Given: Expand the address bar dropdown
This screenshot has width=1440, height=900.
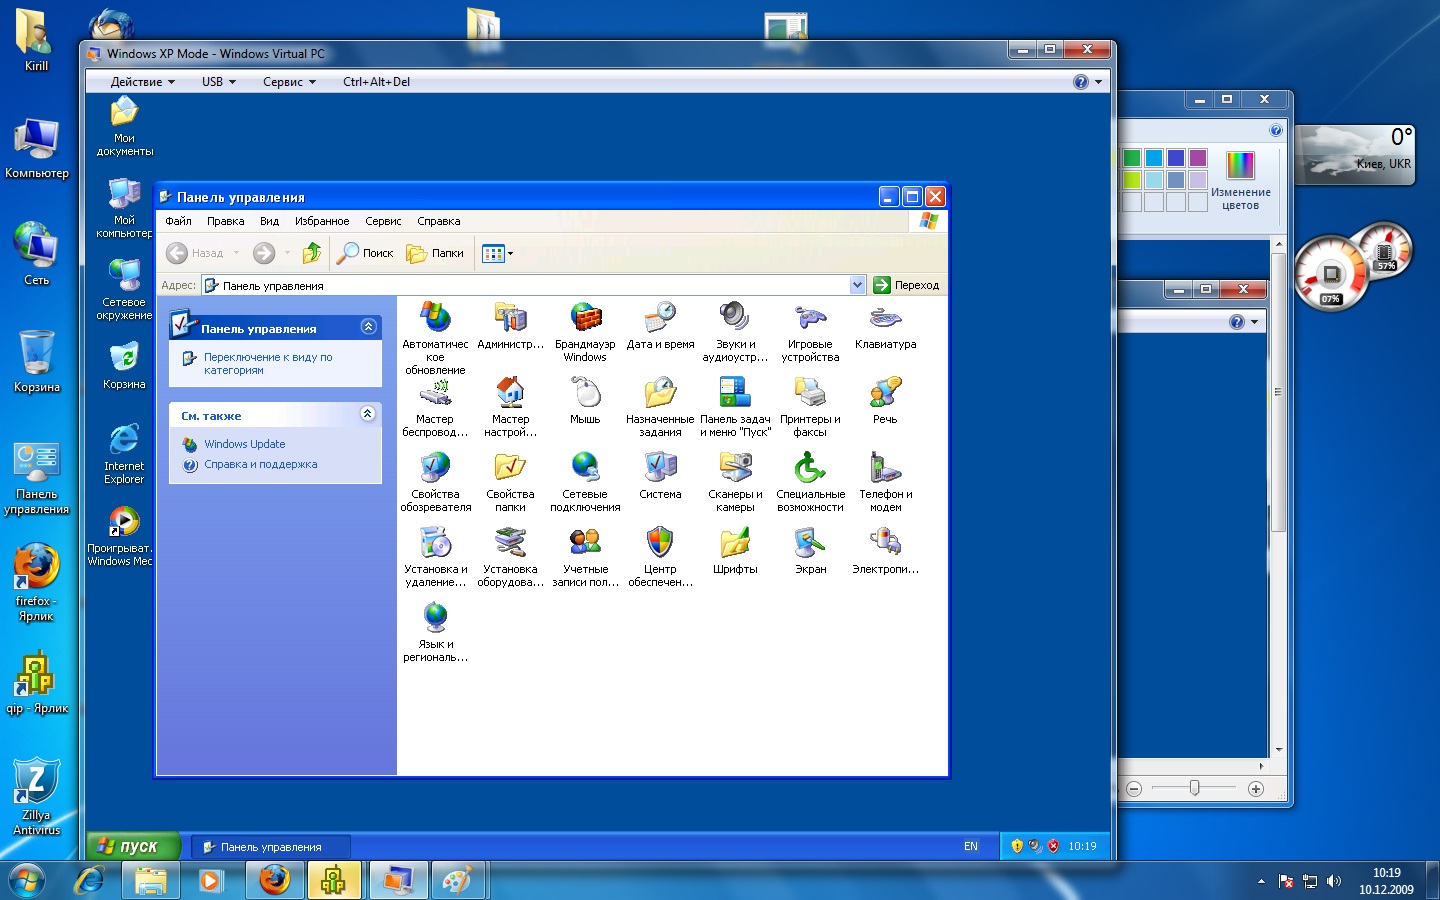Looking at the screenshot, I should (857, 285).
